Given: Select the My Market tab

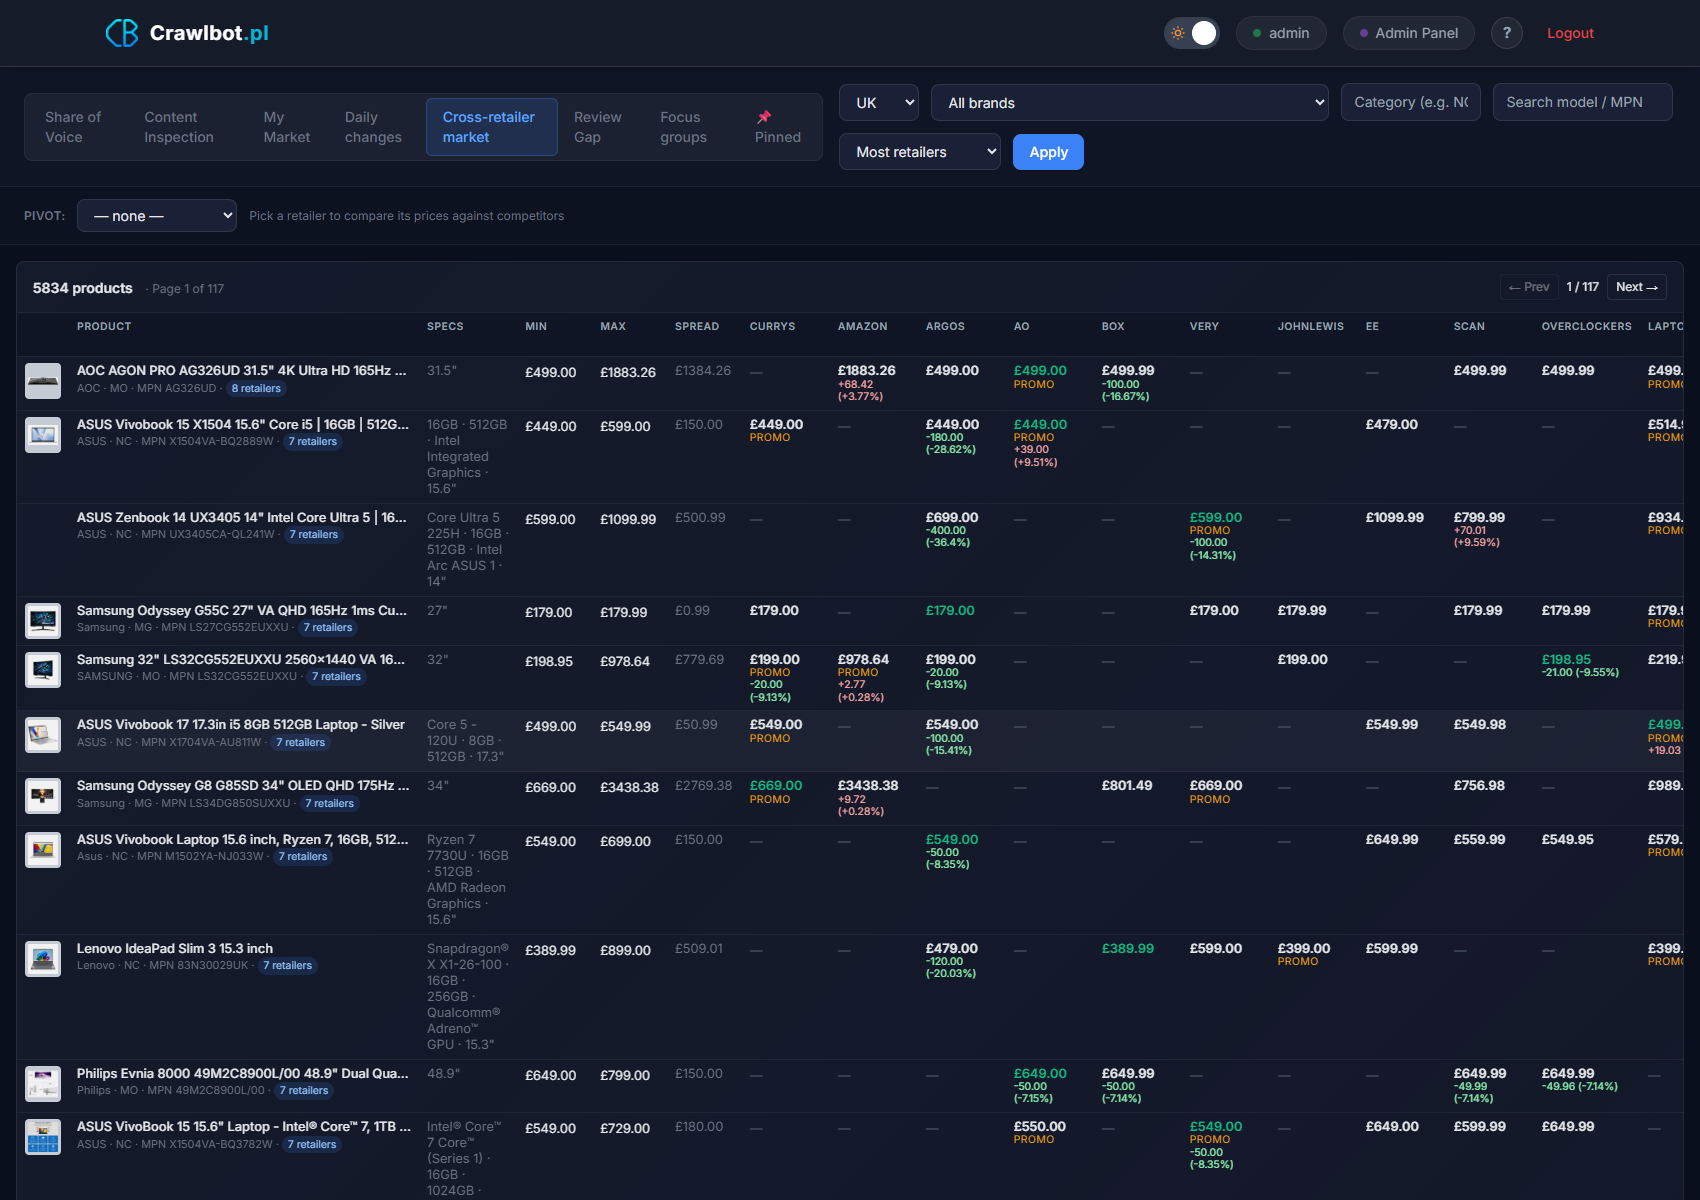Looking at the screenshot, I should [287, 127].
